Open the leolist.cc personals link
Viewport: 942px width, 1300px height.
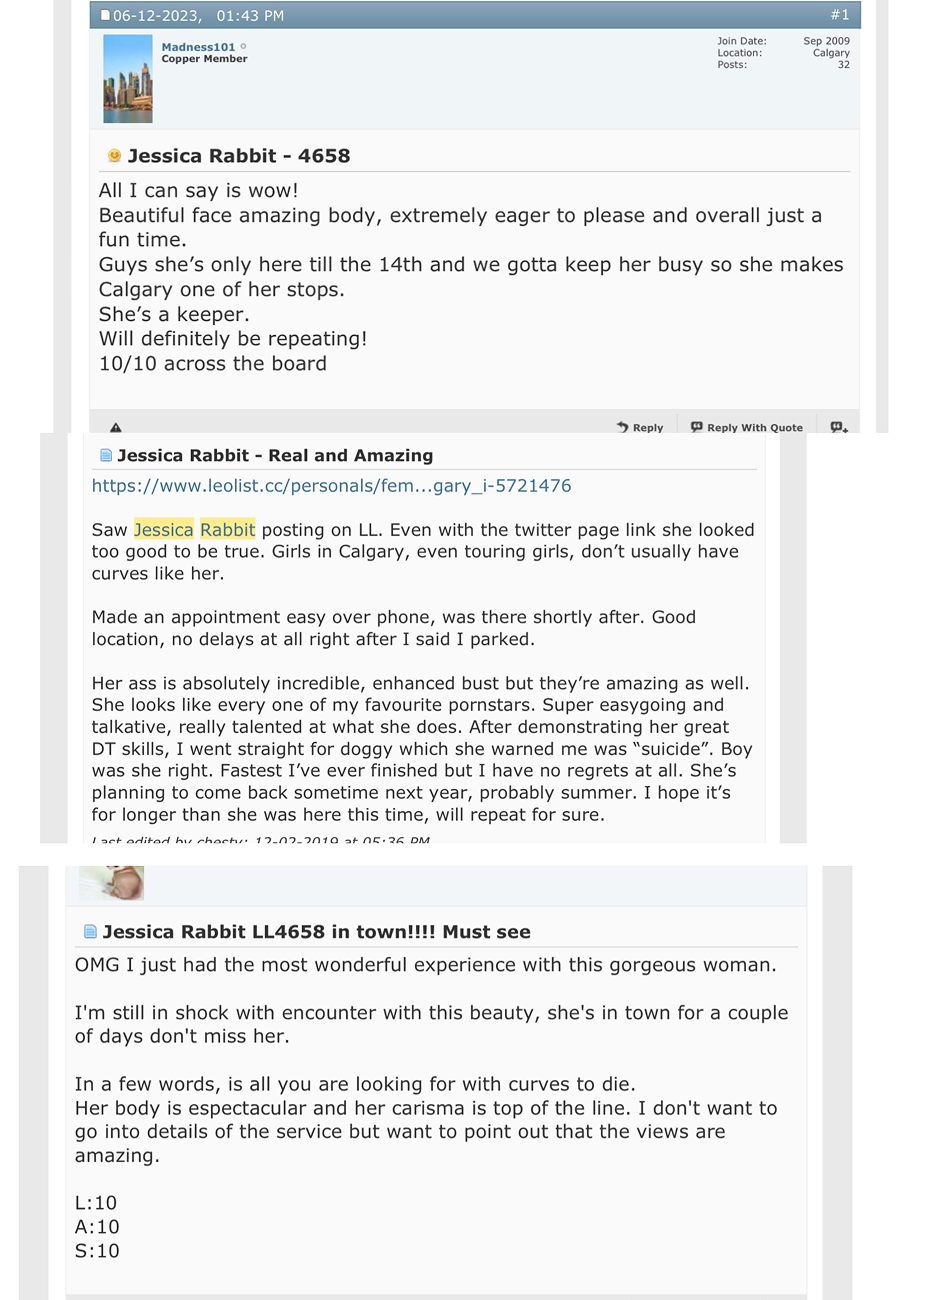(331, 486)
